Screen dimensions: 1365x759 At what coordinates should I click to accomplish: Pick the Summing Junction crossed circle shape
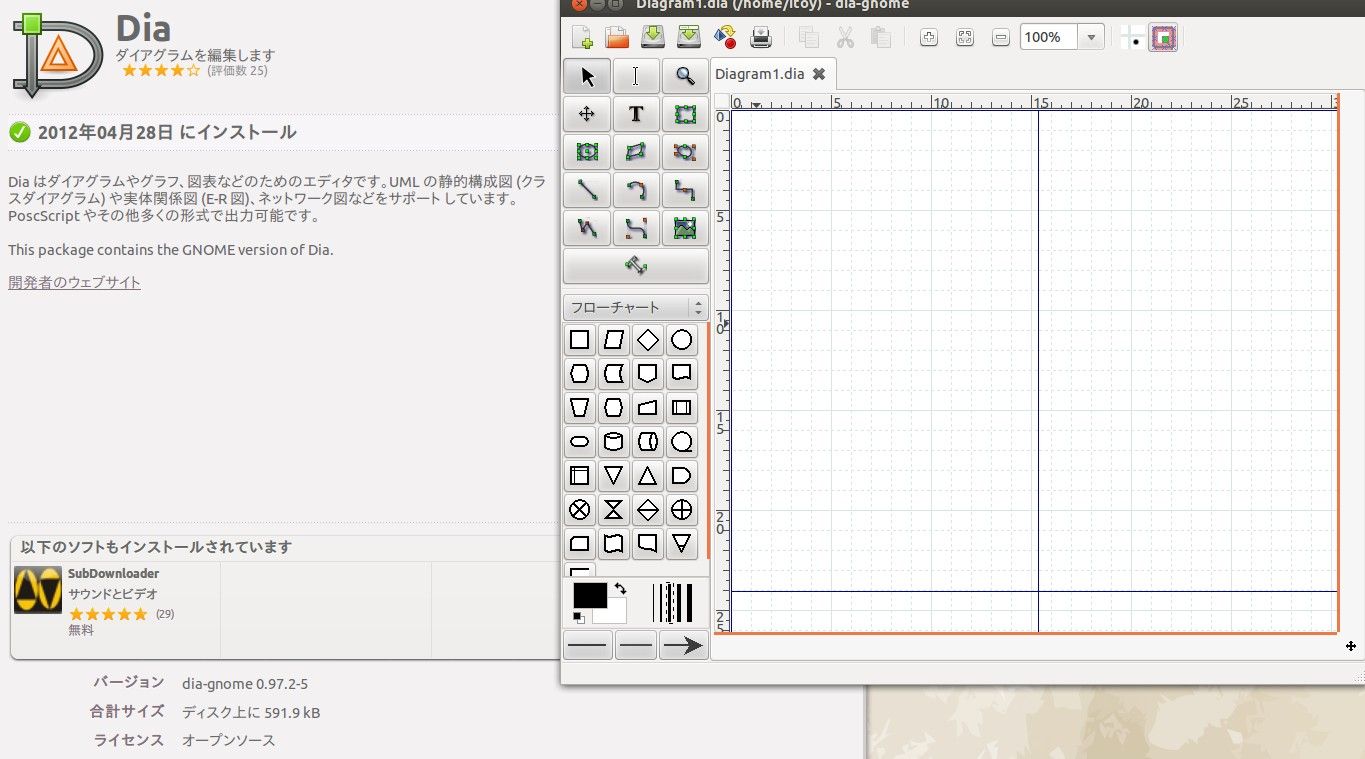(579, 510)
